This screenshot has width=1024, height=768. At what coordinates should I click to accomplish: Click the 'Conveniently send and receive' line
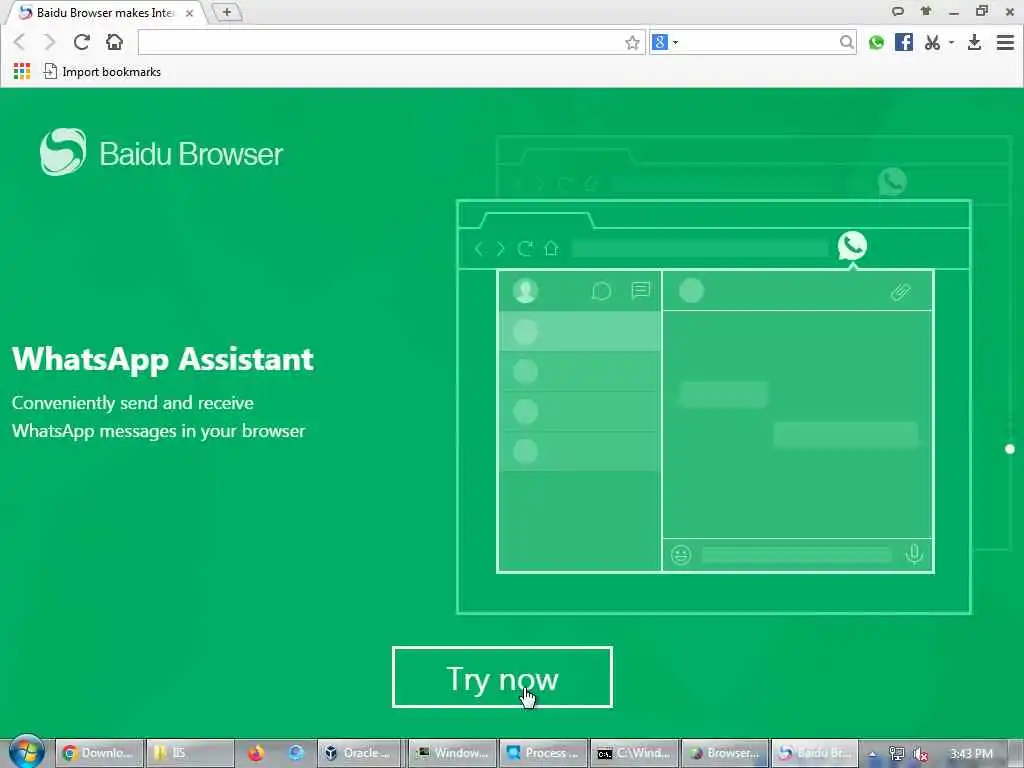click(133, 403)
